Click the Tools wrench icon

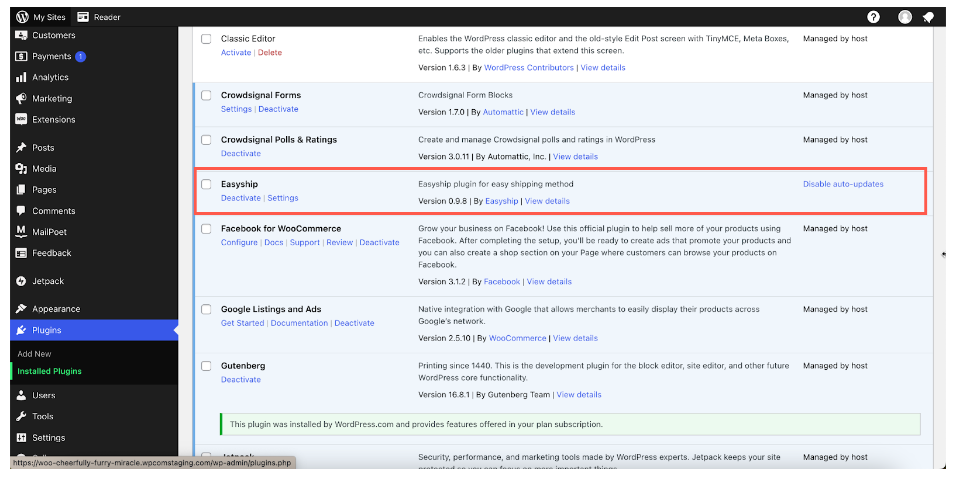point(21,417)
